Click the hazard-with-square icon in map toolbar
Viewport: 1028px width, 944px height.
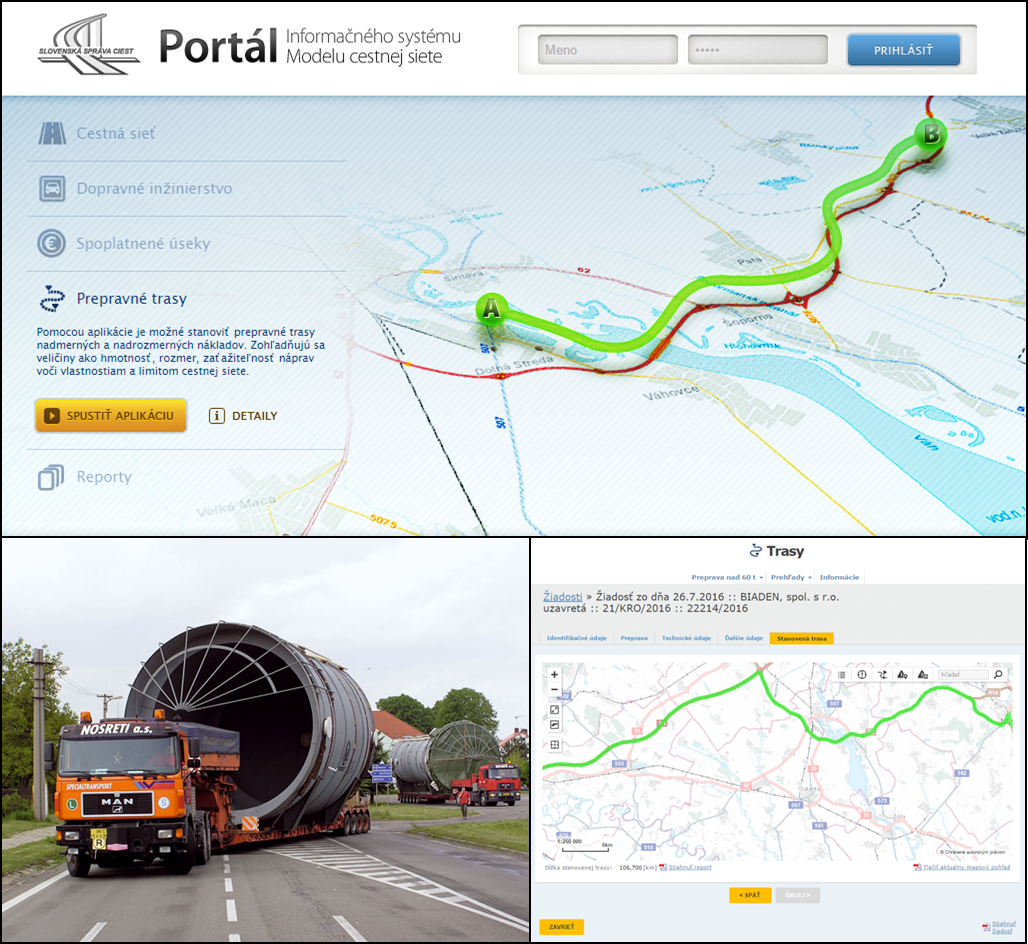click(923, 675)
